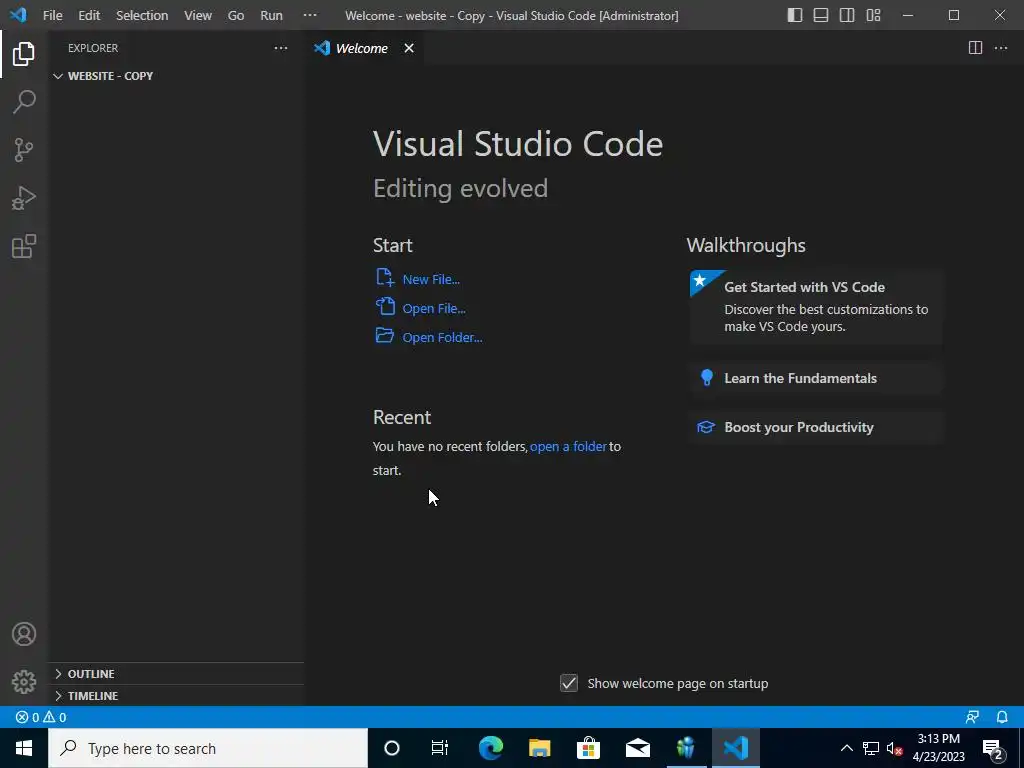Open editor More Actions ellipsis
Viewport: 1024px width, 768px height.
(x=1000, y=48)
